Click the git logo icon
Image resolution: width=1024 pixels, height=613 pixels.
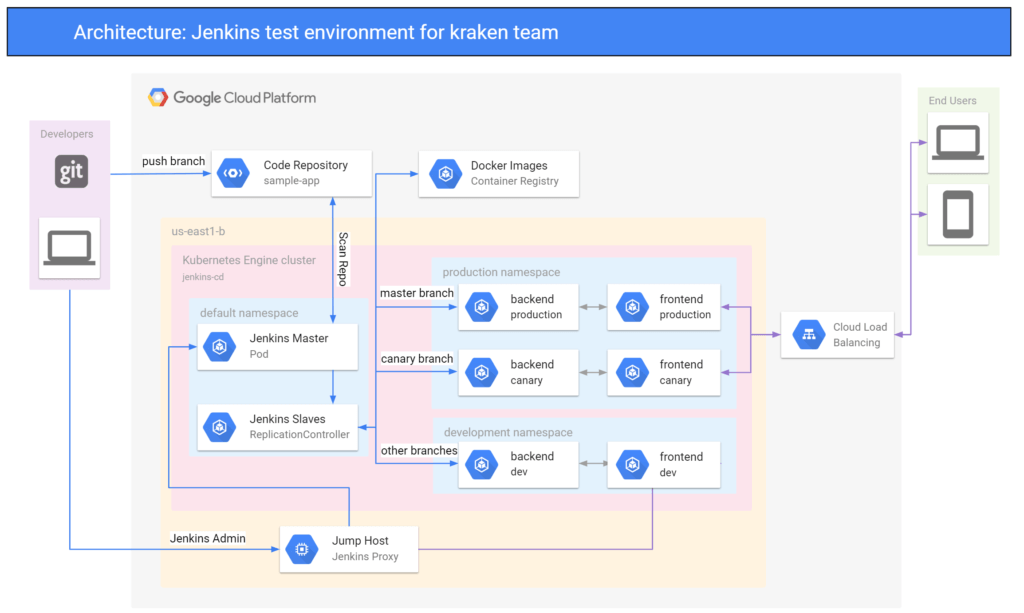point(71,172)
